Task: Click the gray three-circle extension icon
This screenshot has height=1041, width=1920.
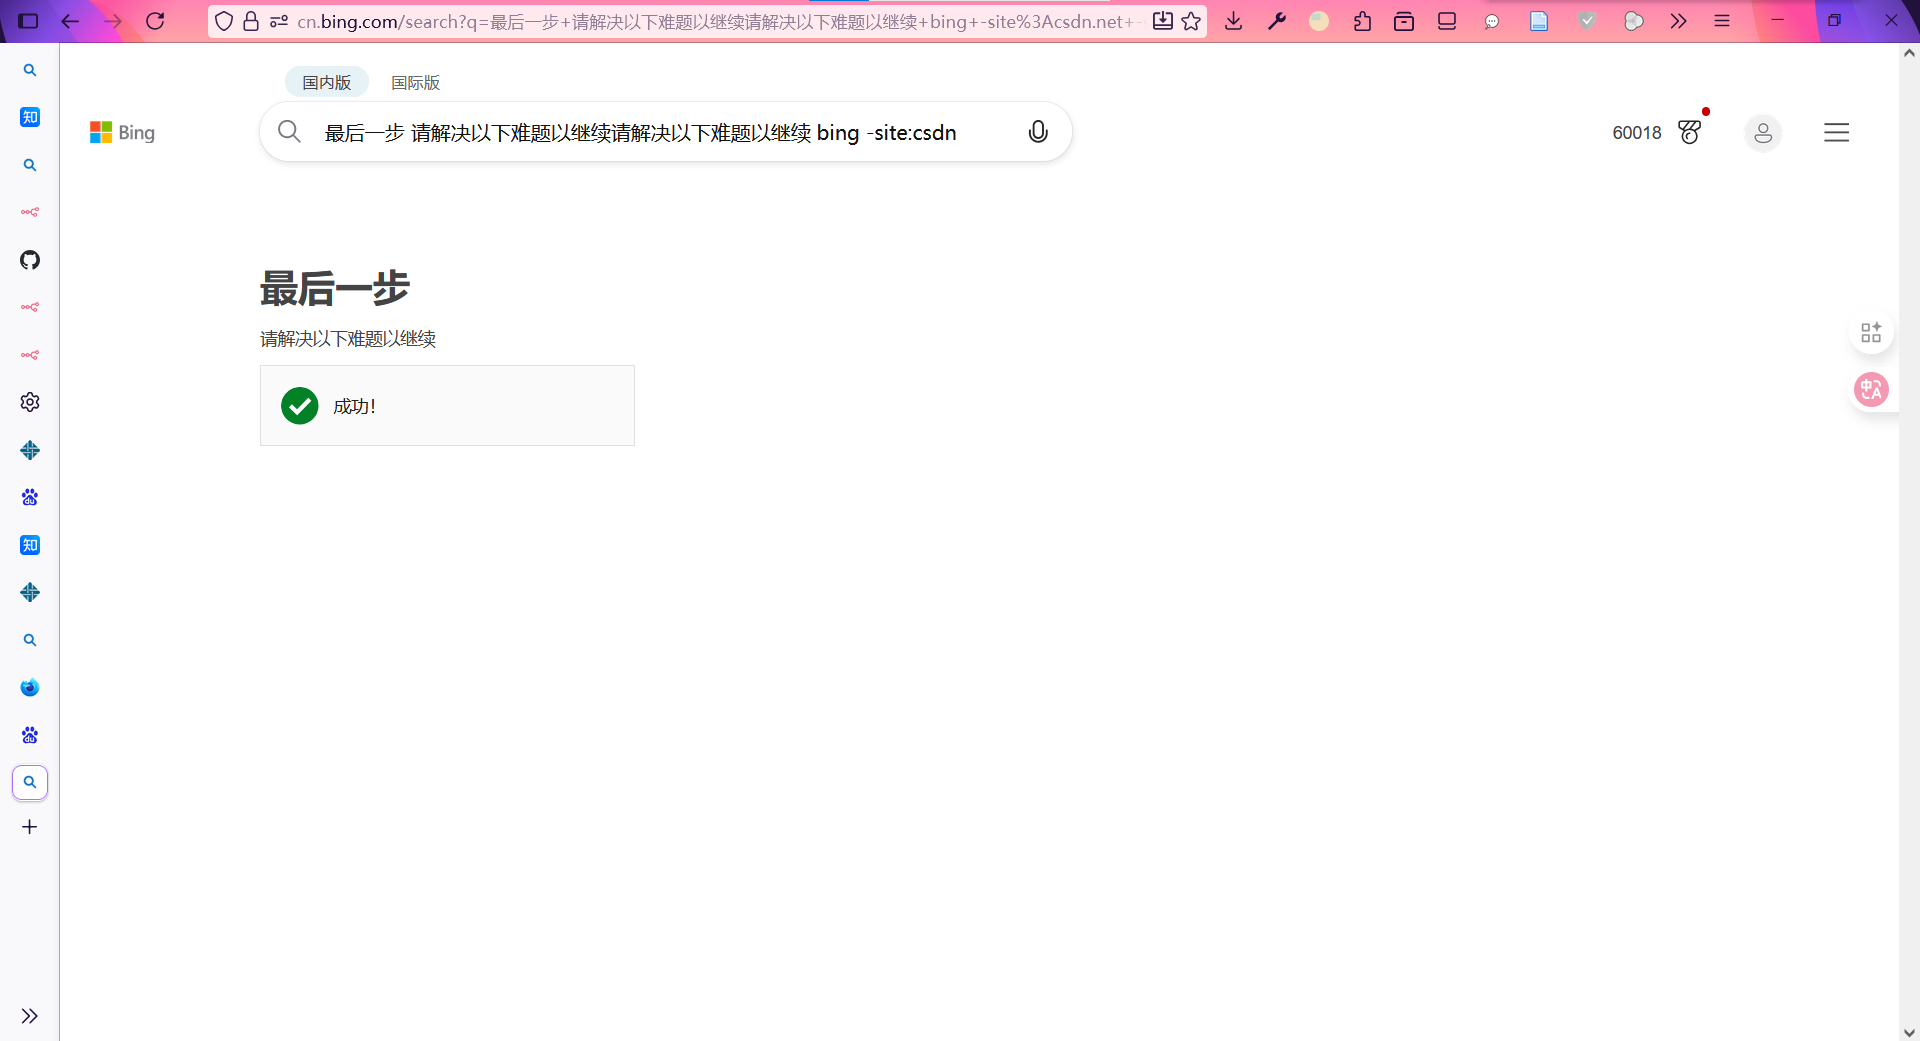Action: click(1634, 20)
